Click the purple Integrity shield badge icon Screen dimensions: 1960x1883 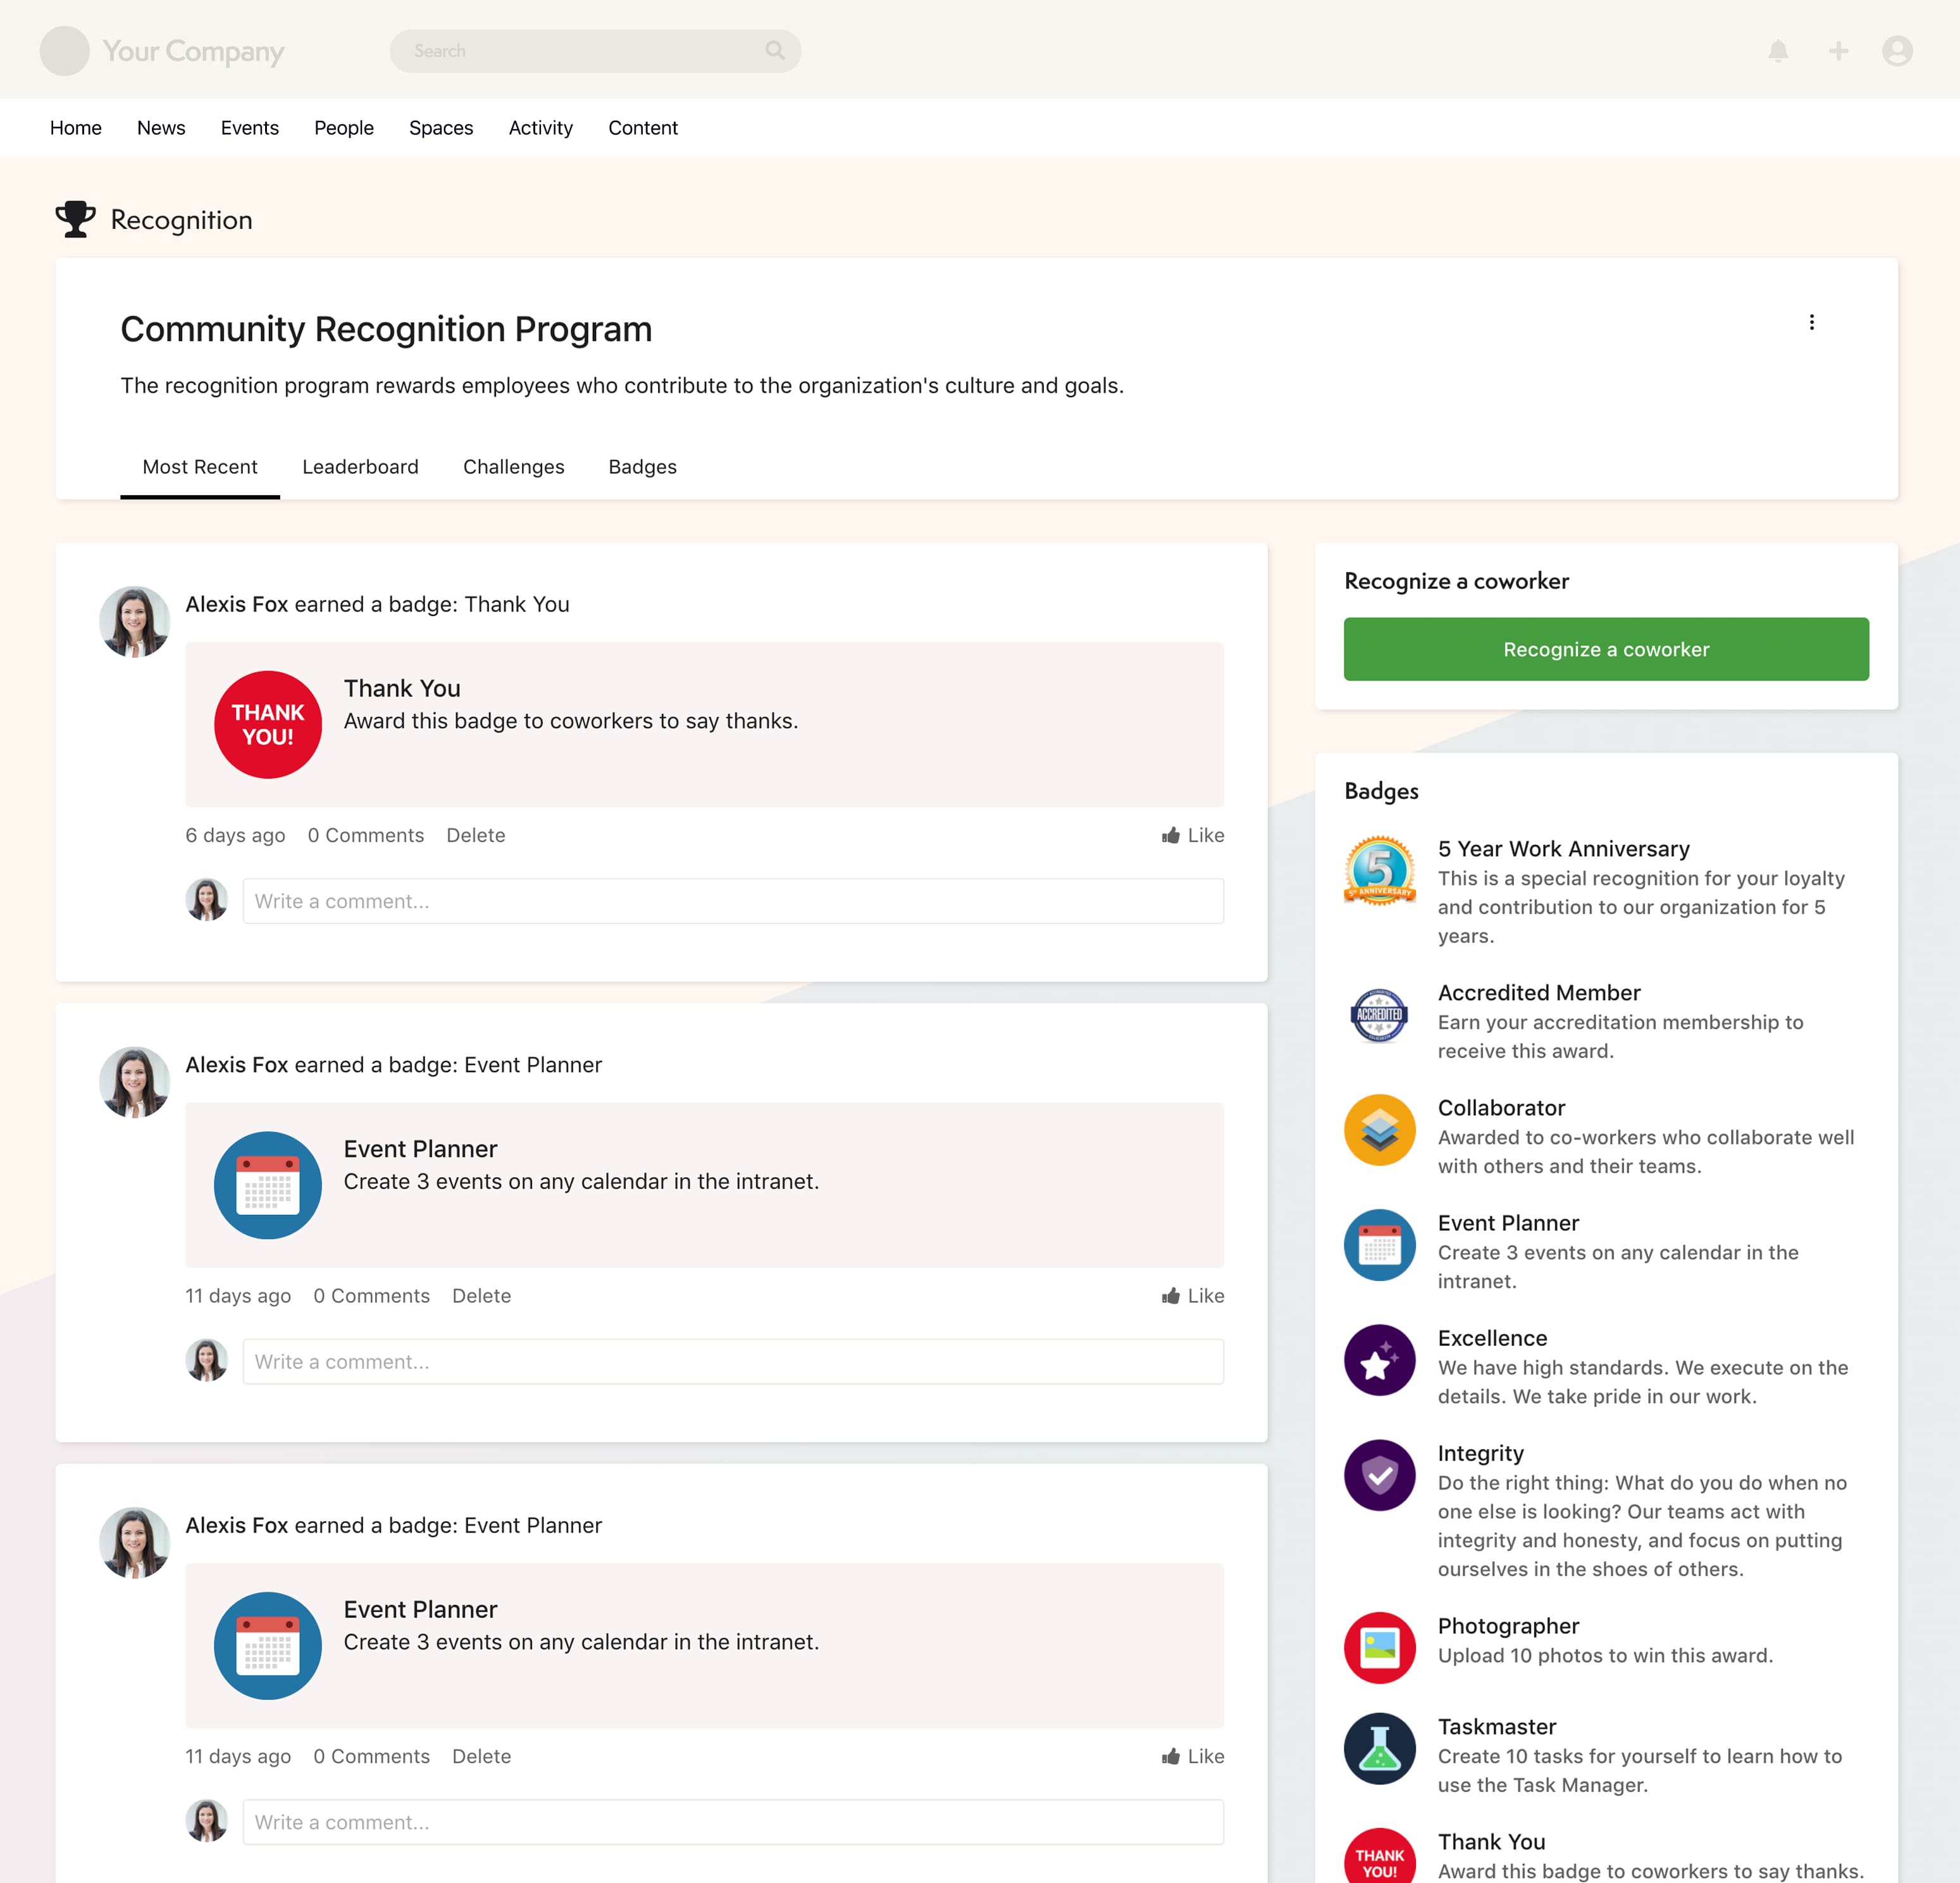(1380, 1475)
